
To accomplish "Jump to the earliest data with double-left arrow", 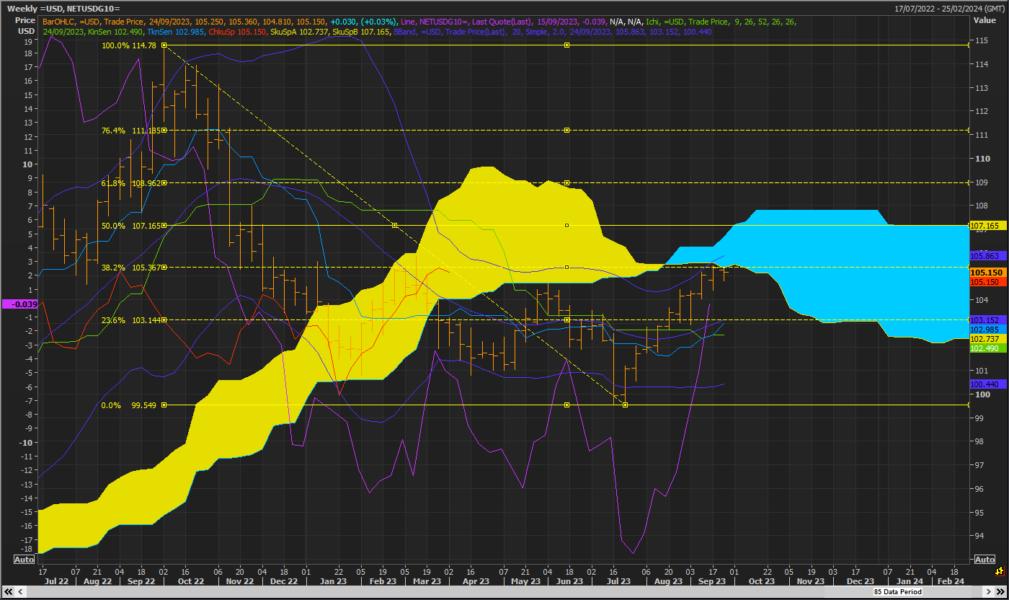I will click(x=8, y=591).
